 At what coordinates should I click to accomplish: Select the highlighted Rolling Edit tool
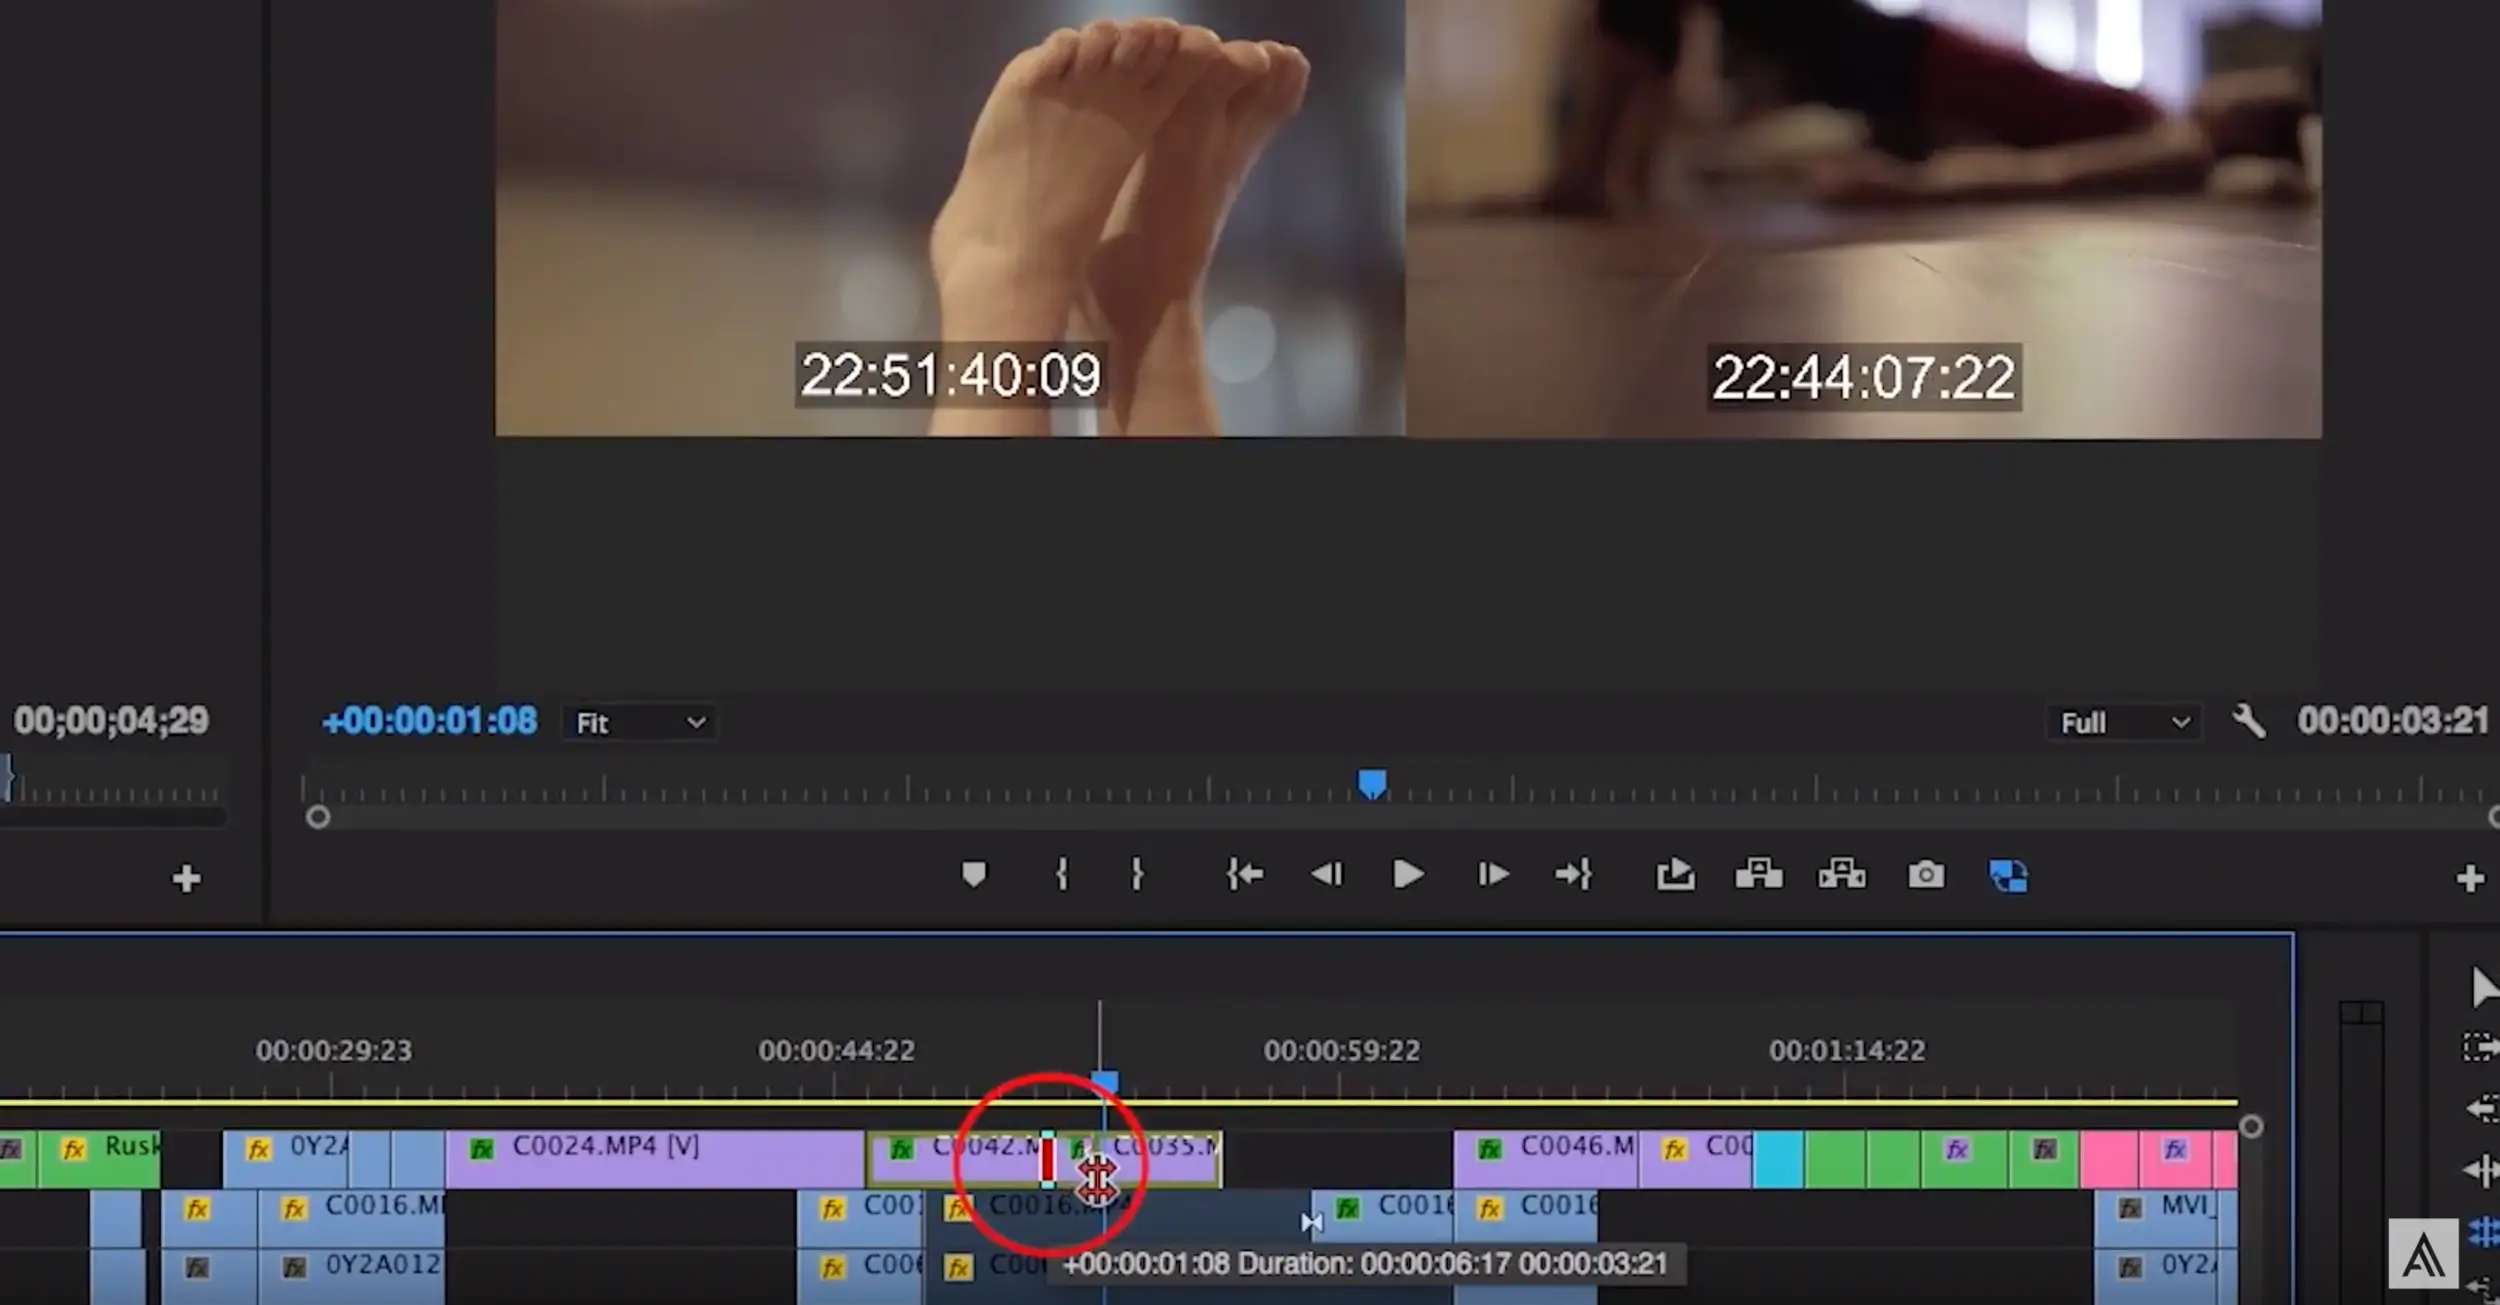point(2483,1231)
